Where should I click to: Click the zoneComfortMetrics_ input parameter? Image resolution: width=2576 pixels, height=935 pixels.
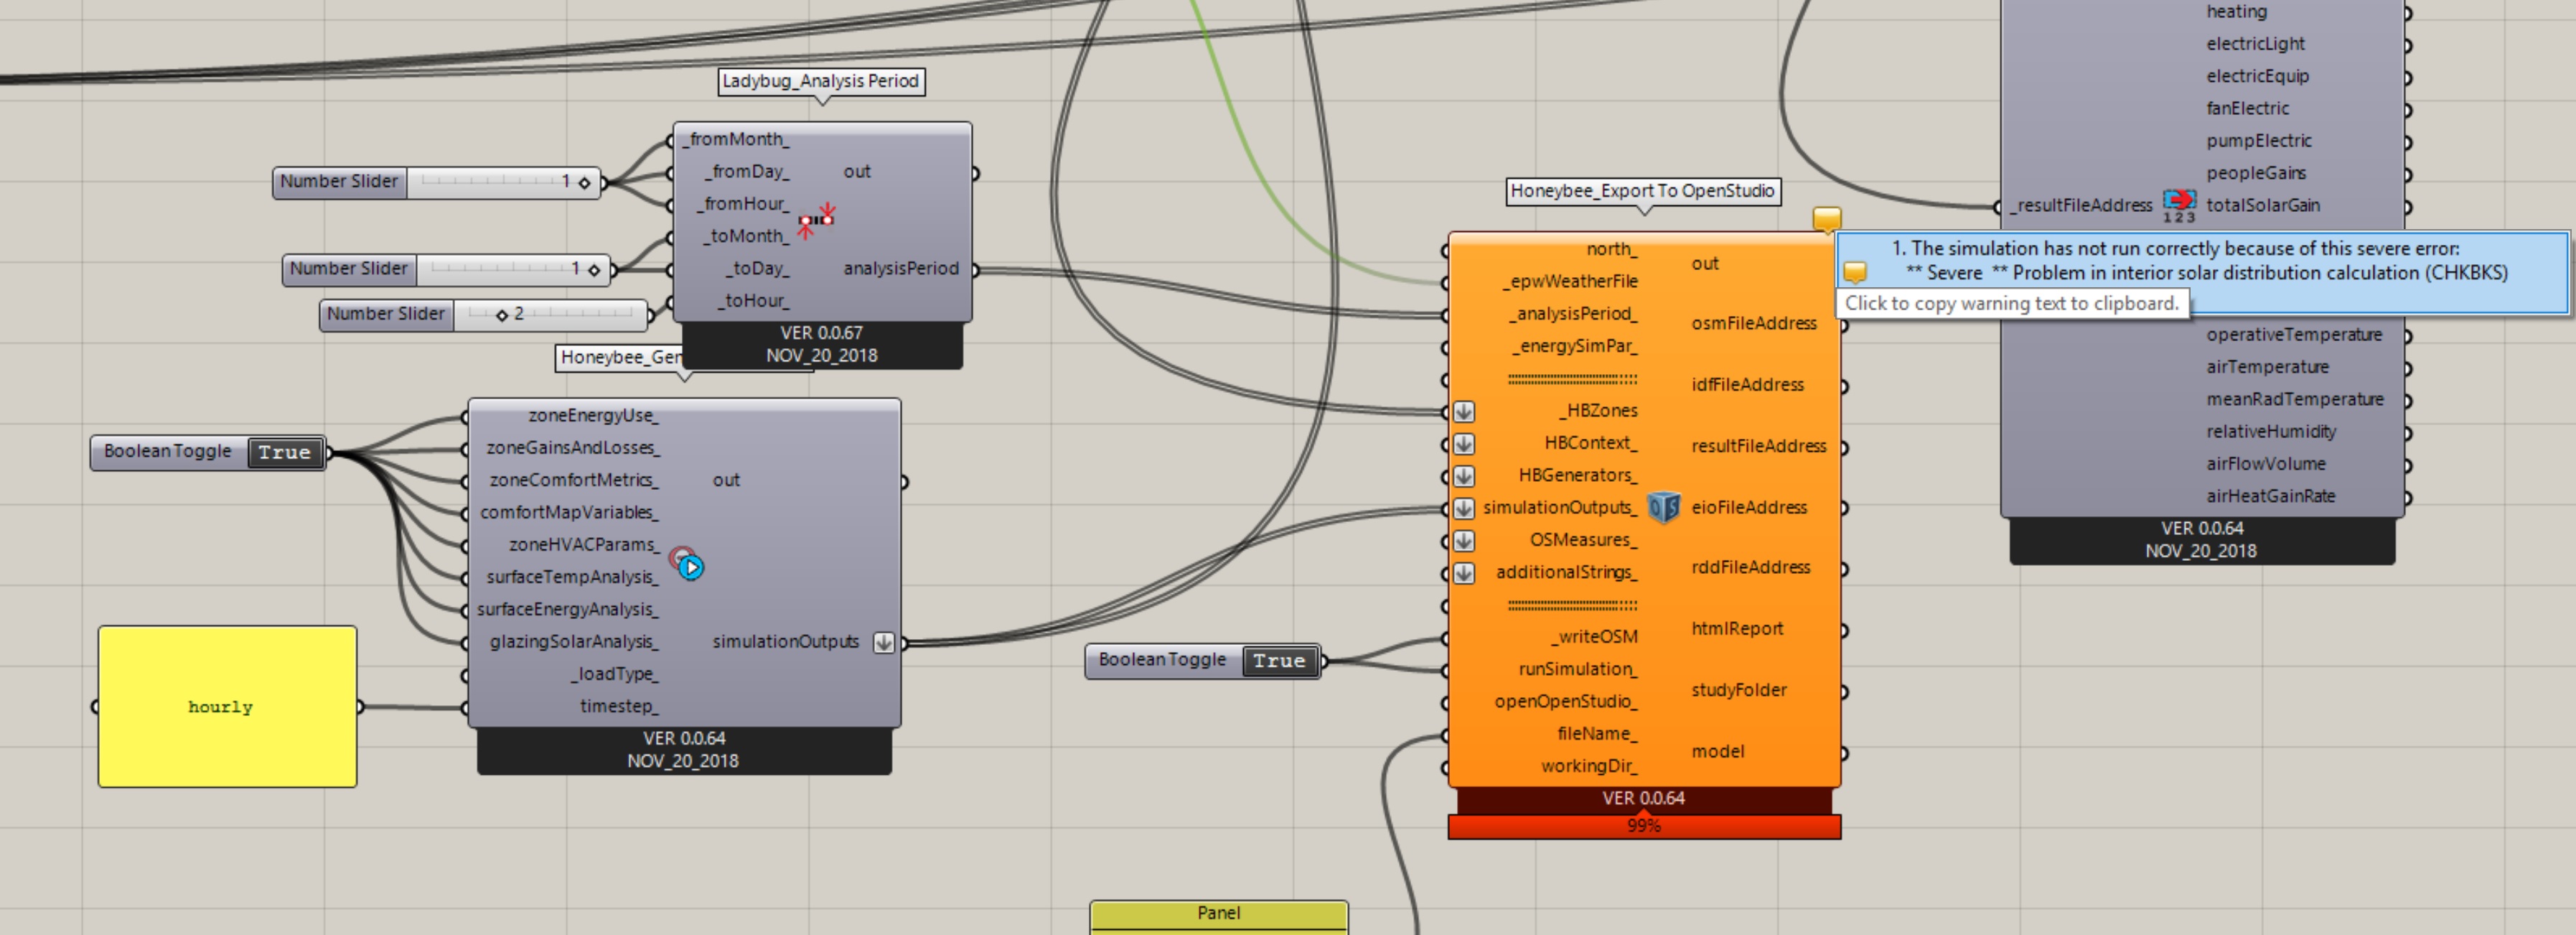pos(574,480)
